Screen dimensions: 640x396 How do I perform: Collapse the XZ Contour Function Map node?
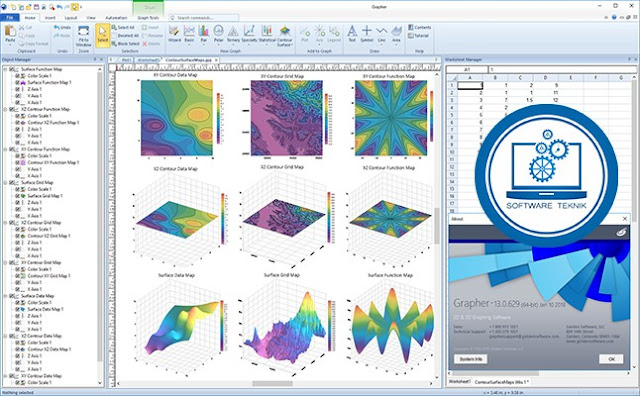pos(5,109)
